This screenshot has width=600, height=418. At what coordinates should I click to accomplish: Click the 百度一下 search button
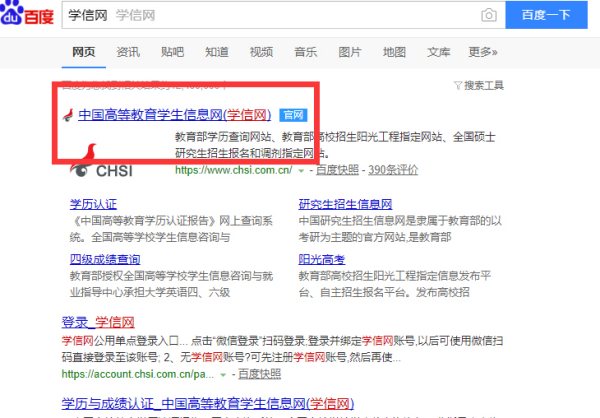(546, 15)
